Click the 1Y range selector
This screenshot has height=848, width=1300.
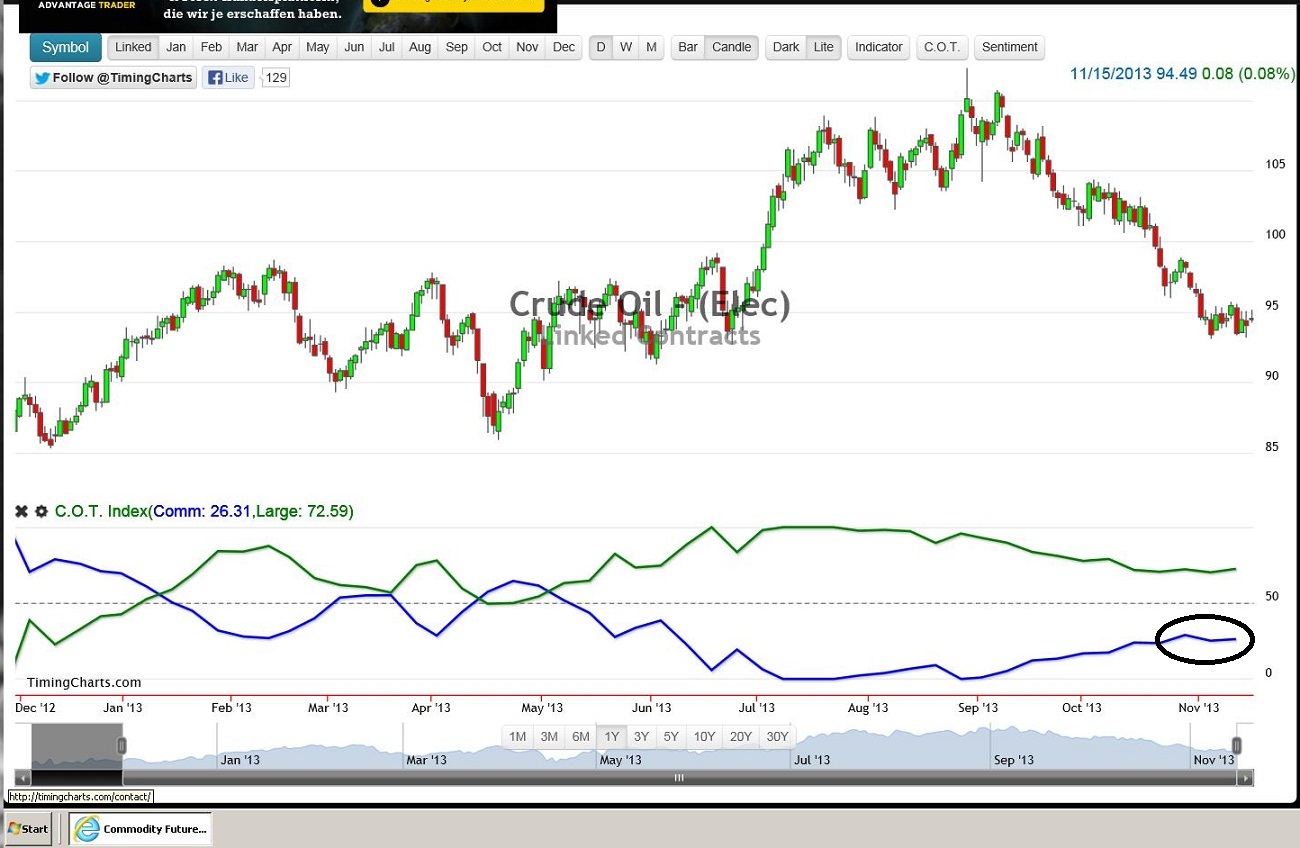pos(612,736)
